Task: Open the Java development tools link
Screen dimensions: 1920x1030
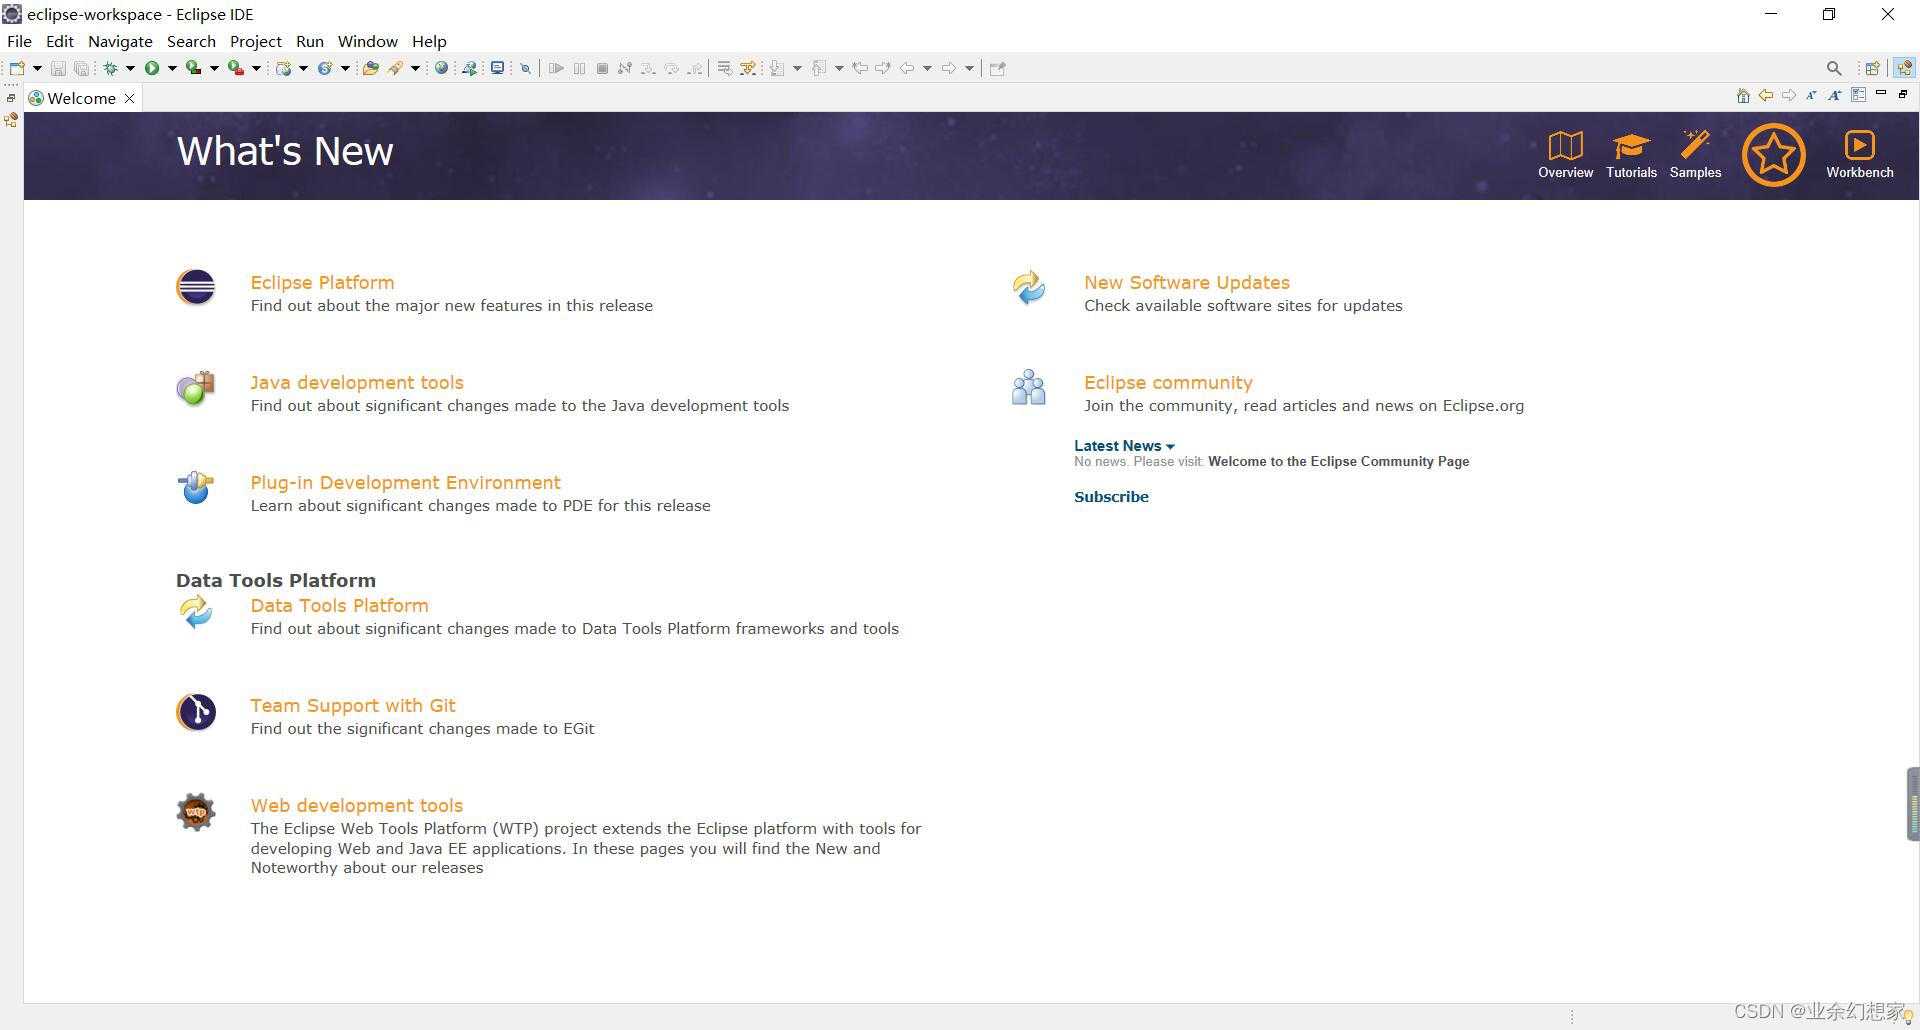Action: click(357, 382)
